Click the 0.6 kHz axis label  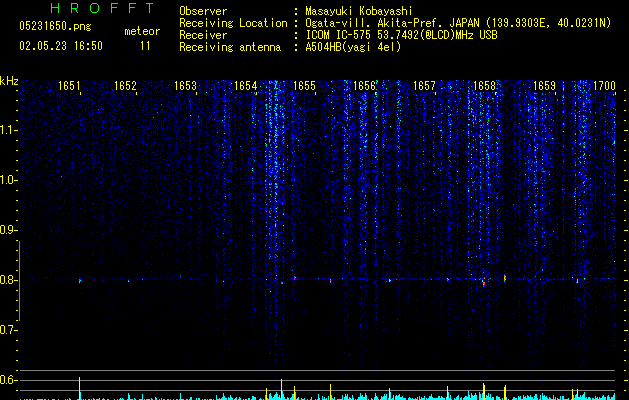(x=8, y=380)
